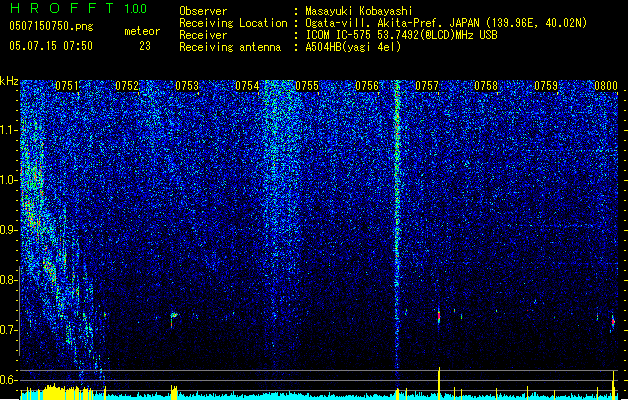
Task: Click the red meteor echo near 0800
Action: click(x=613, y=321)
